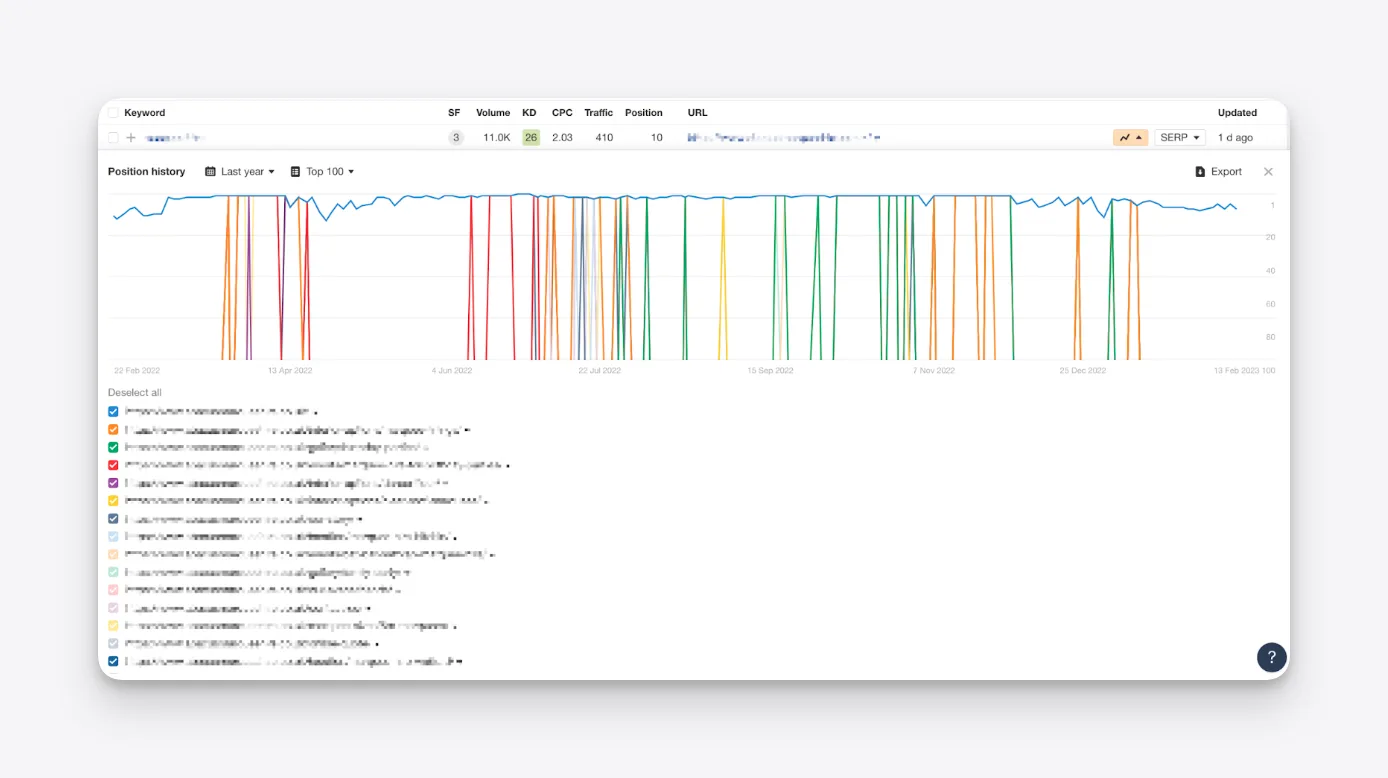Open the SERP dropdown
Viewport: 1388px width, 778px height.
click(x=1180, y=138)
